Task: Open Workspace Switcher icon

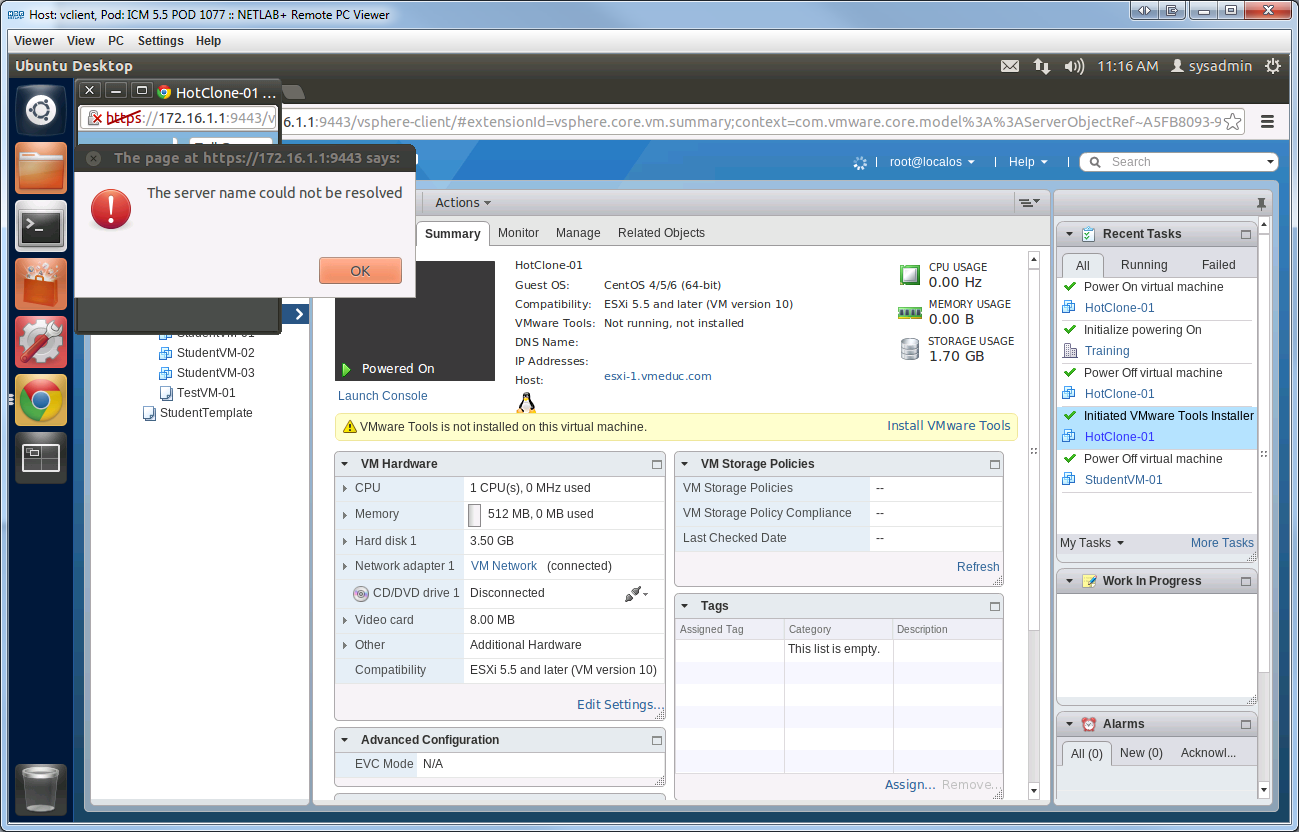Action: (x=41, y=458)
